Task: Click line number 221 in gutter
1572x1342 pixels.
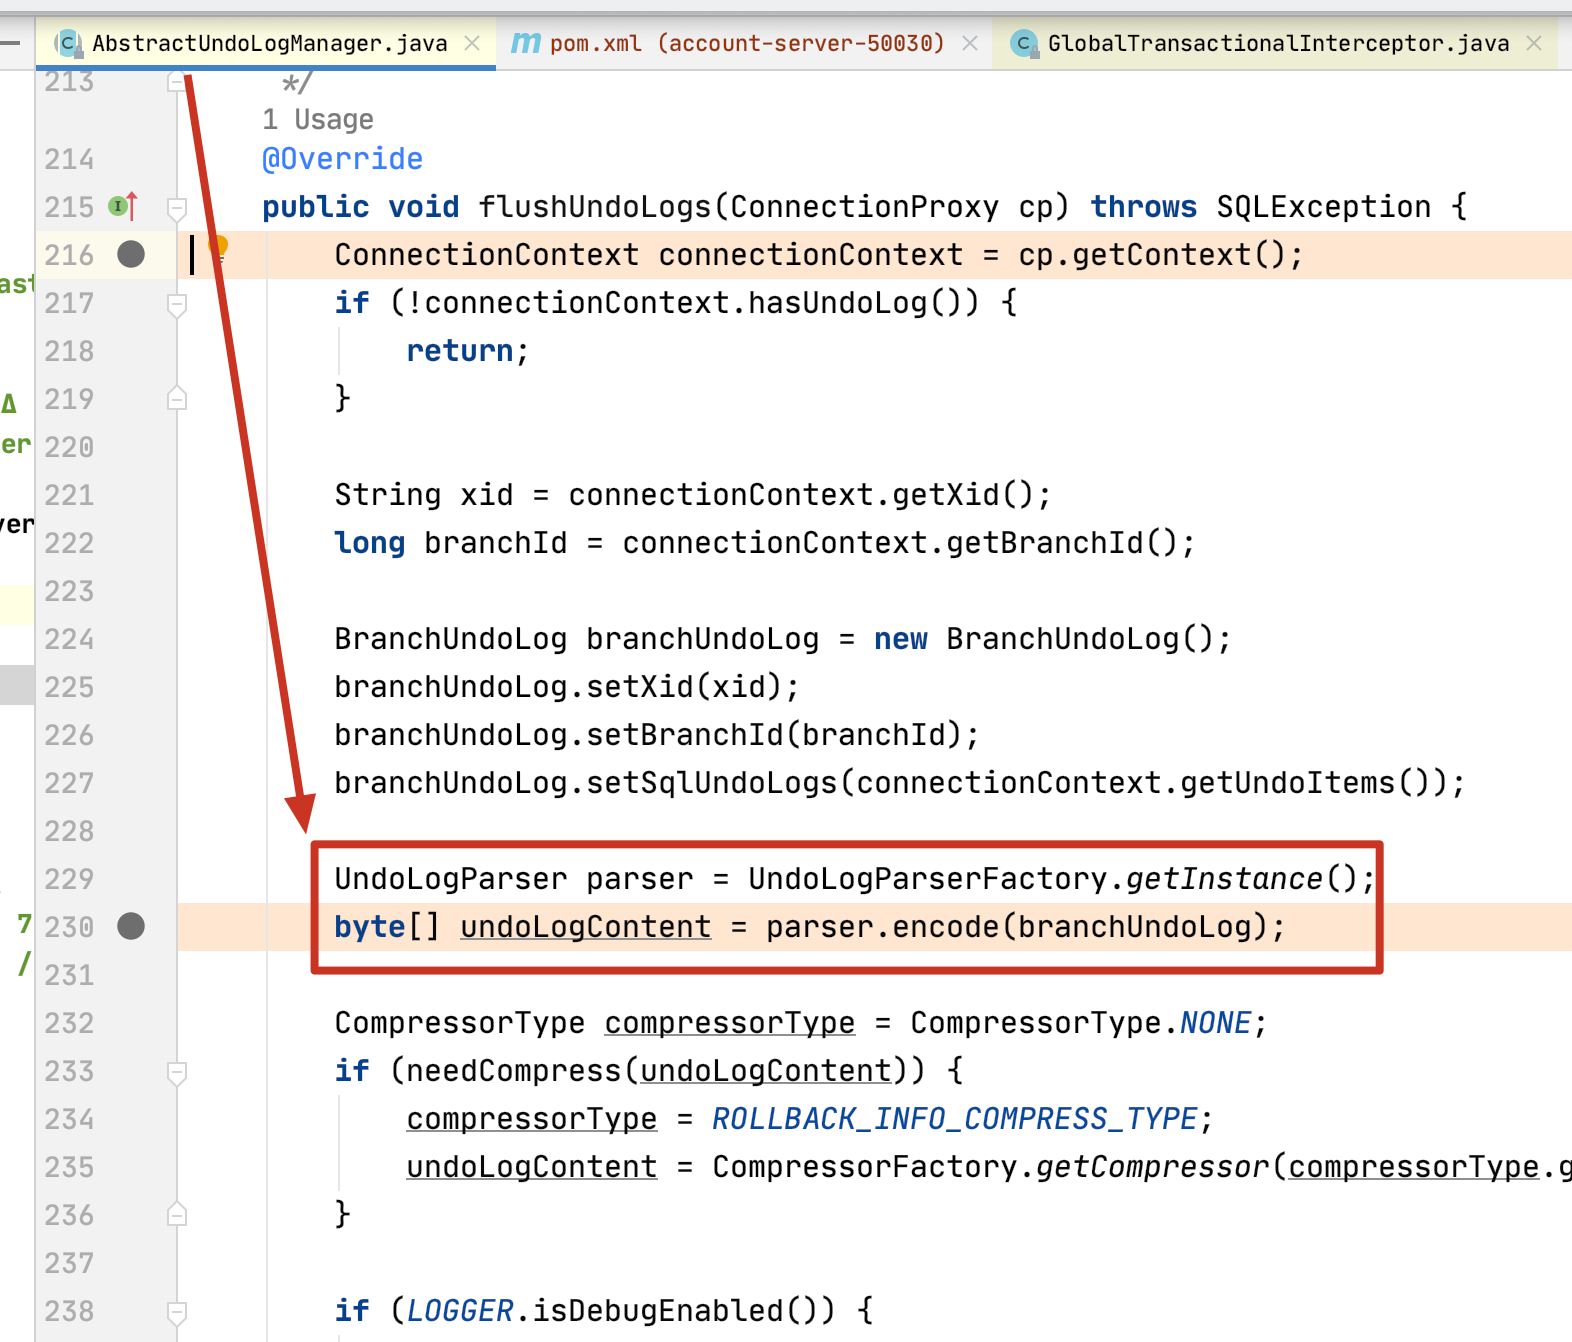Action: tap(69, 495)
